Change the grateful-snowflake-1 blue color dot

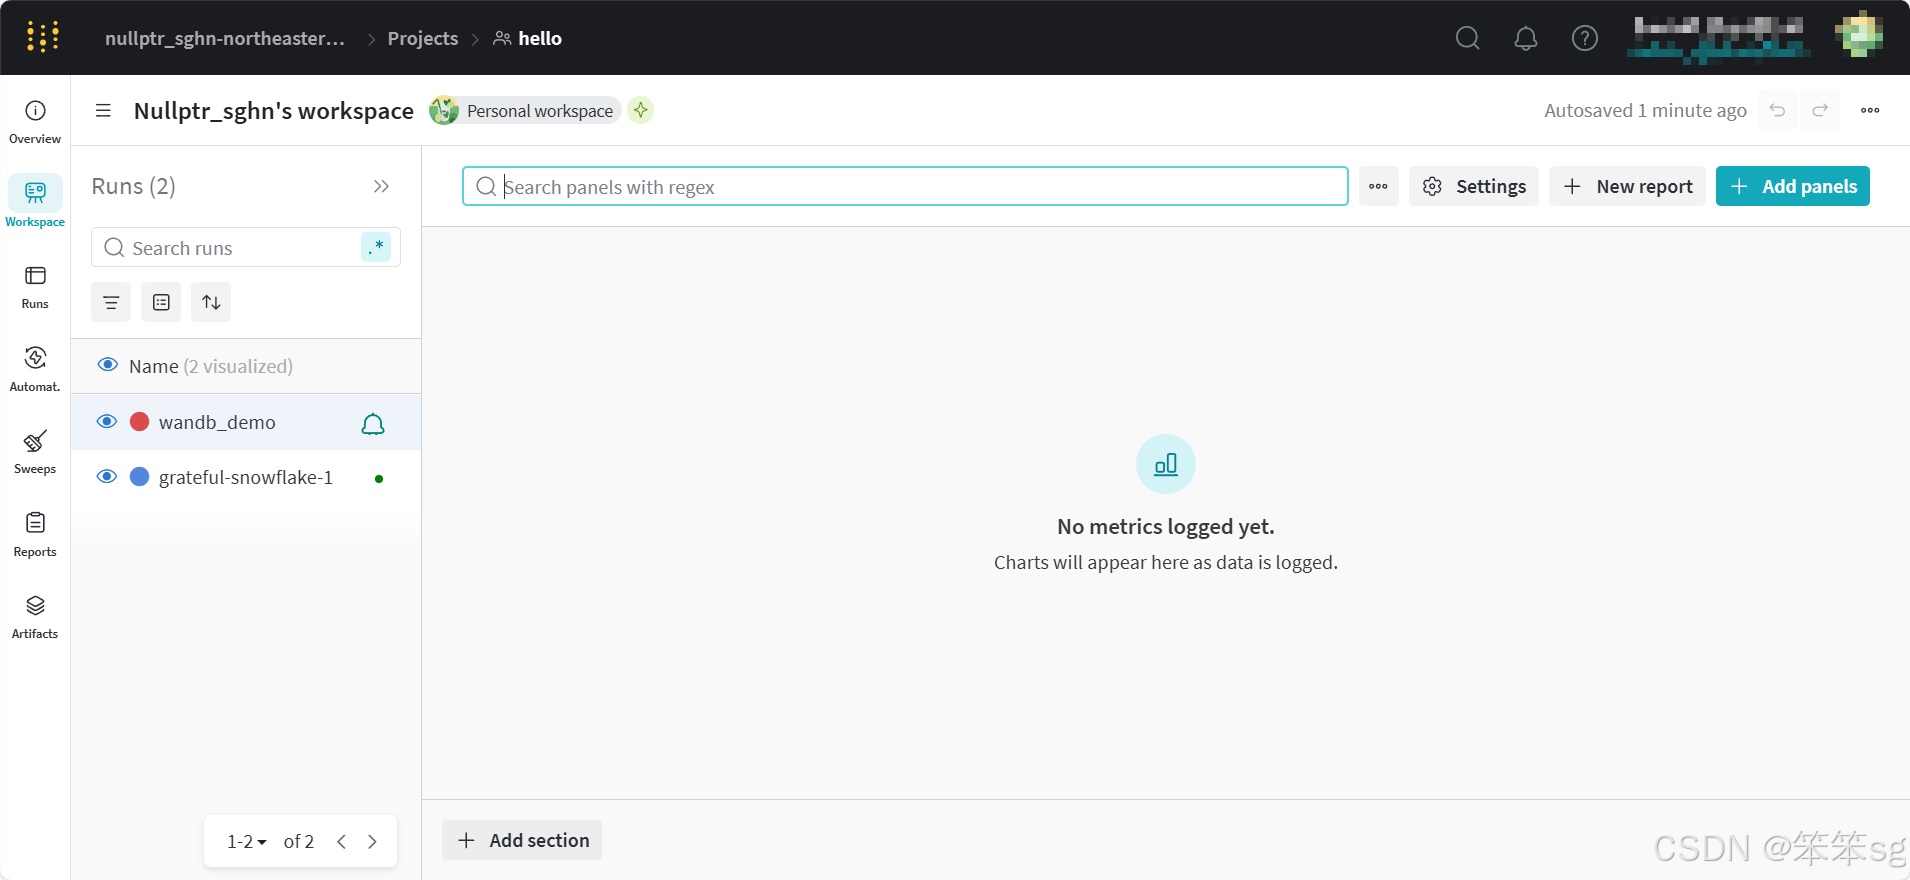click(x=140, y=476)
